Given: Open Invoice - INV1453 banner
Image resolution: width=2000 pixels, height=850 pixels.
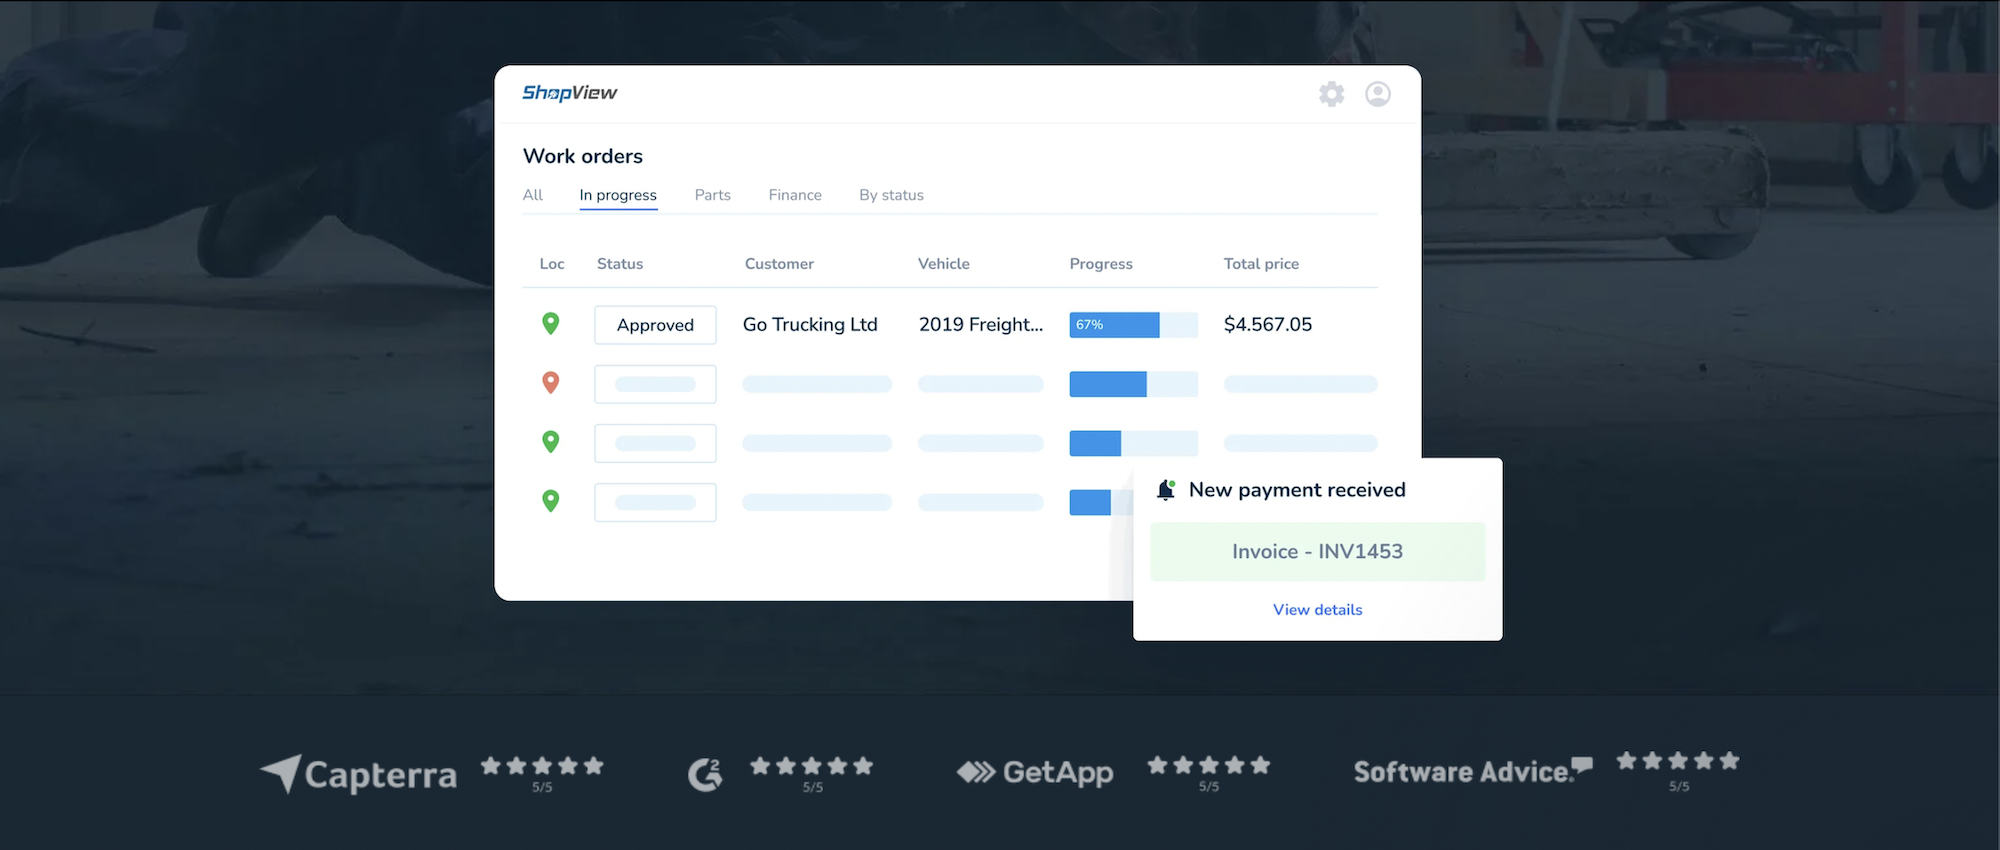Looking at the screenshot, I should click(1317, 552).
